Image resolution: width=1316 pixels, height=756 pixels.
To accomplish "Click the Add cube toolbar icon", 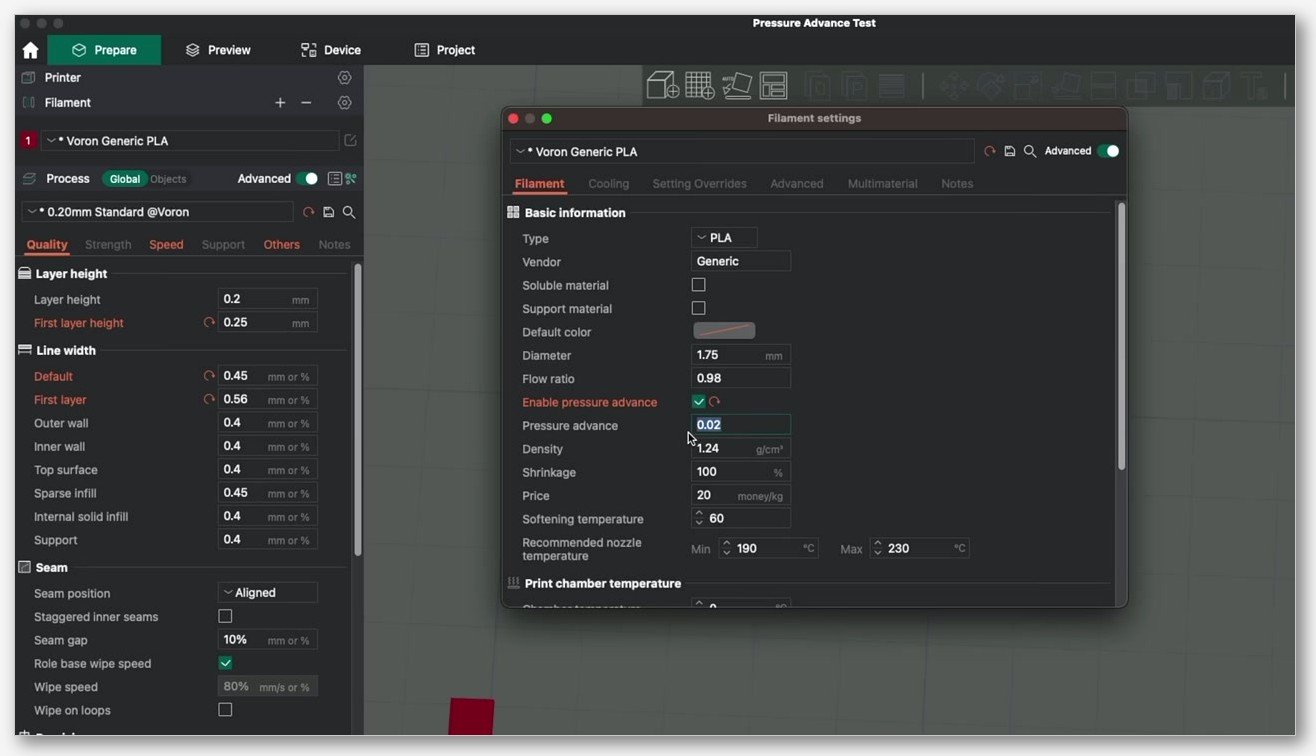I will click(x=662, y=86).
